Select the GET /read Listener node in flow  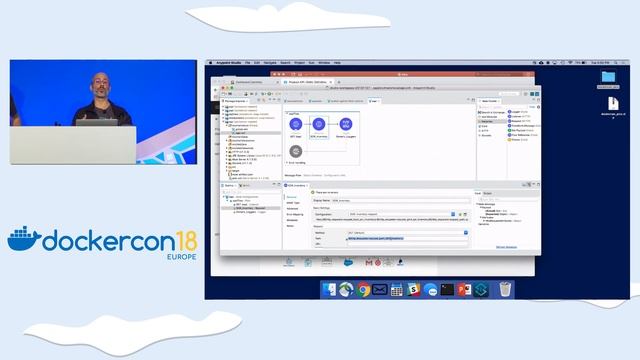click(x=296, y=124)
